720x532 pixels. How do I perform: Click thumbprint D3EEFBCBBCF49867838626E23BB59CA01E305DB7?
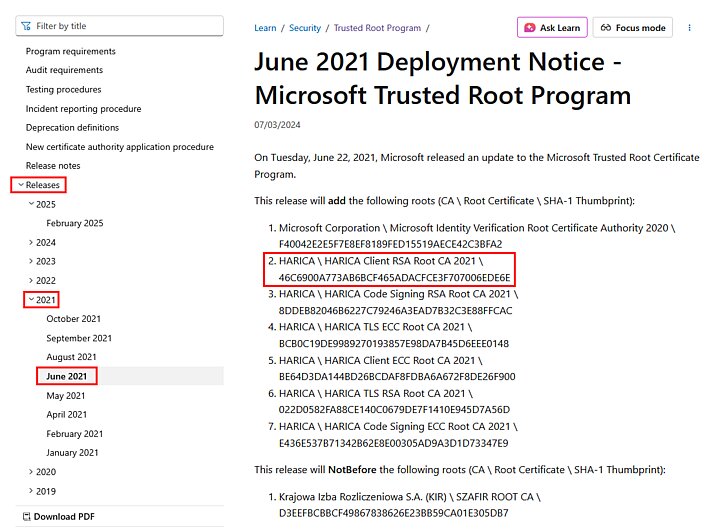[394, 513]
